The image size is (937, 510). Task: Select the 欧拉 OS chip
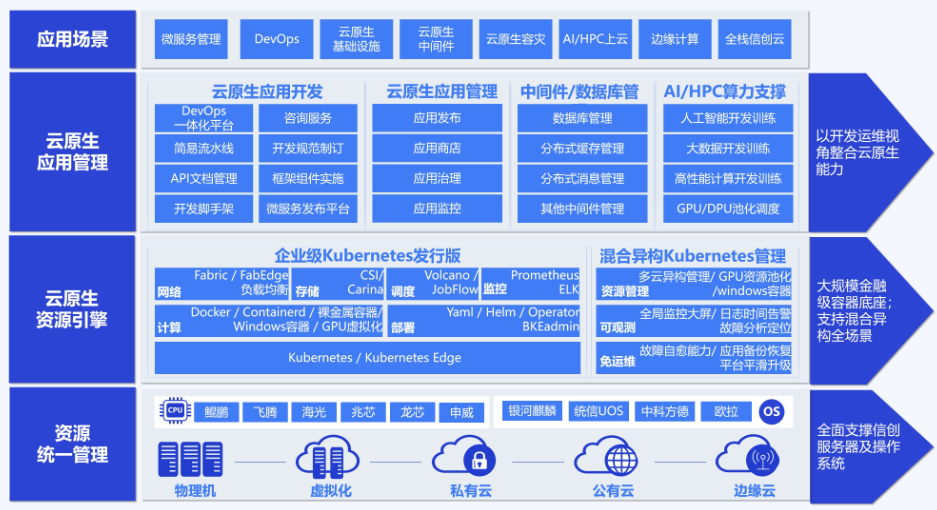pos(725,411)
